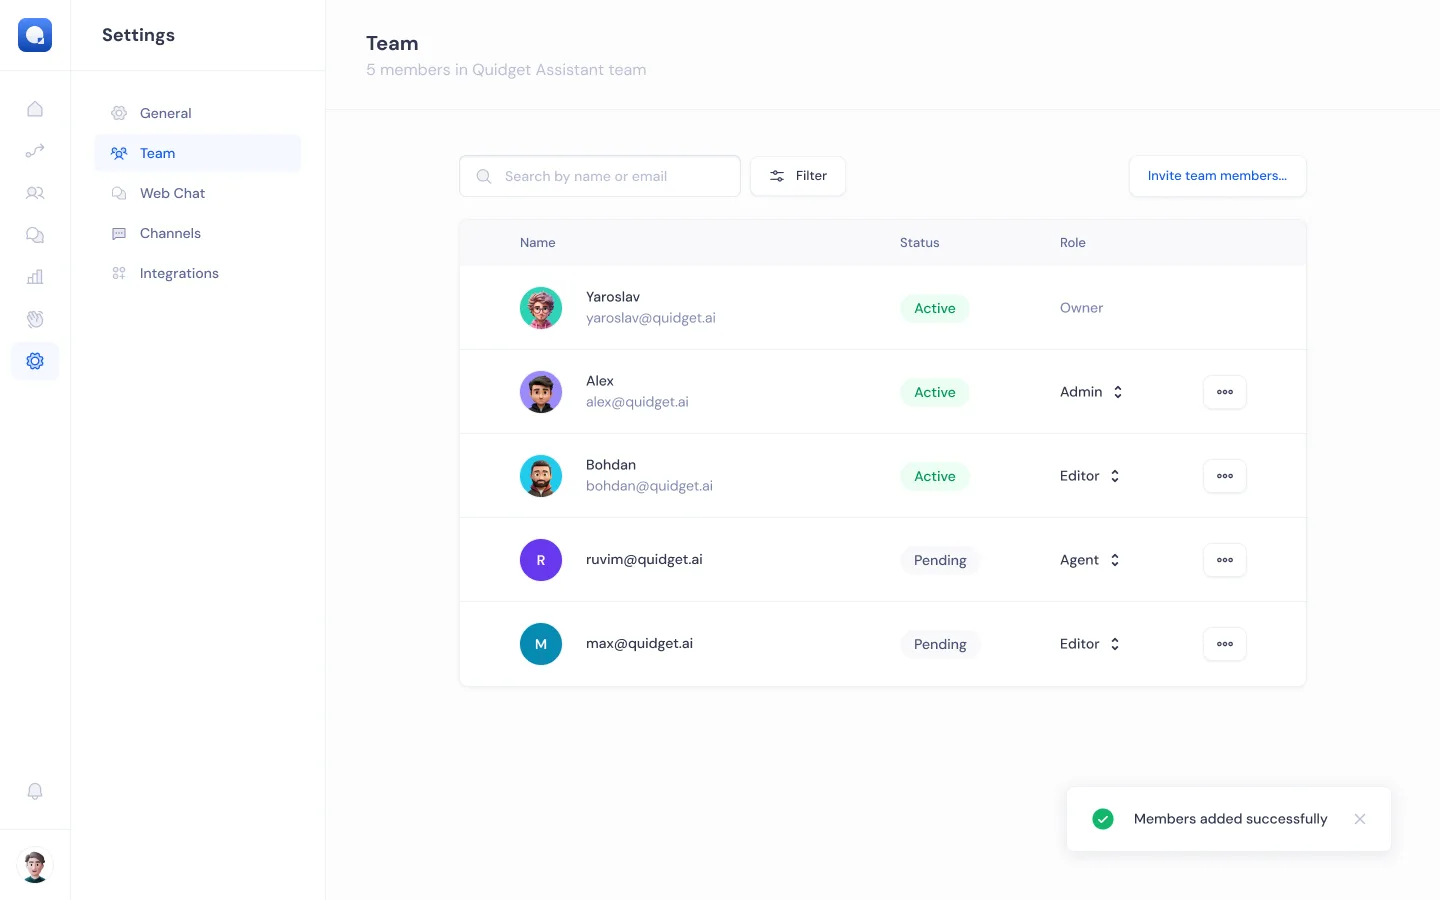Go to General settings
This screenshot has width=1440, height=900.
[x=166, y=113]
